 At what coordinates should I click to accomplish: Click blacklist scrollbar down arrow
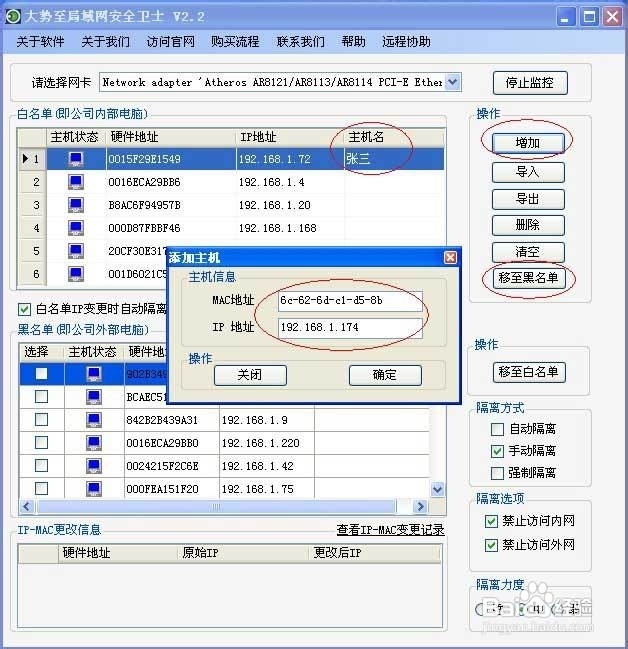438,490
